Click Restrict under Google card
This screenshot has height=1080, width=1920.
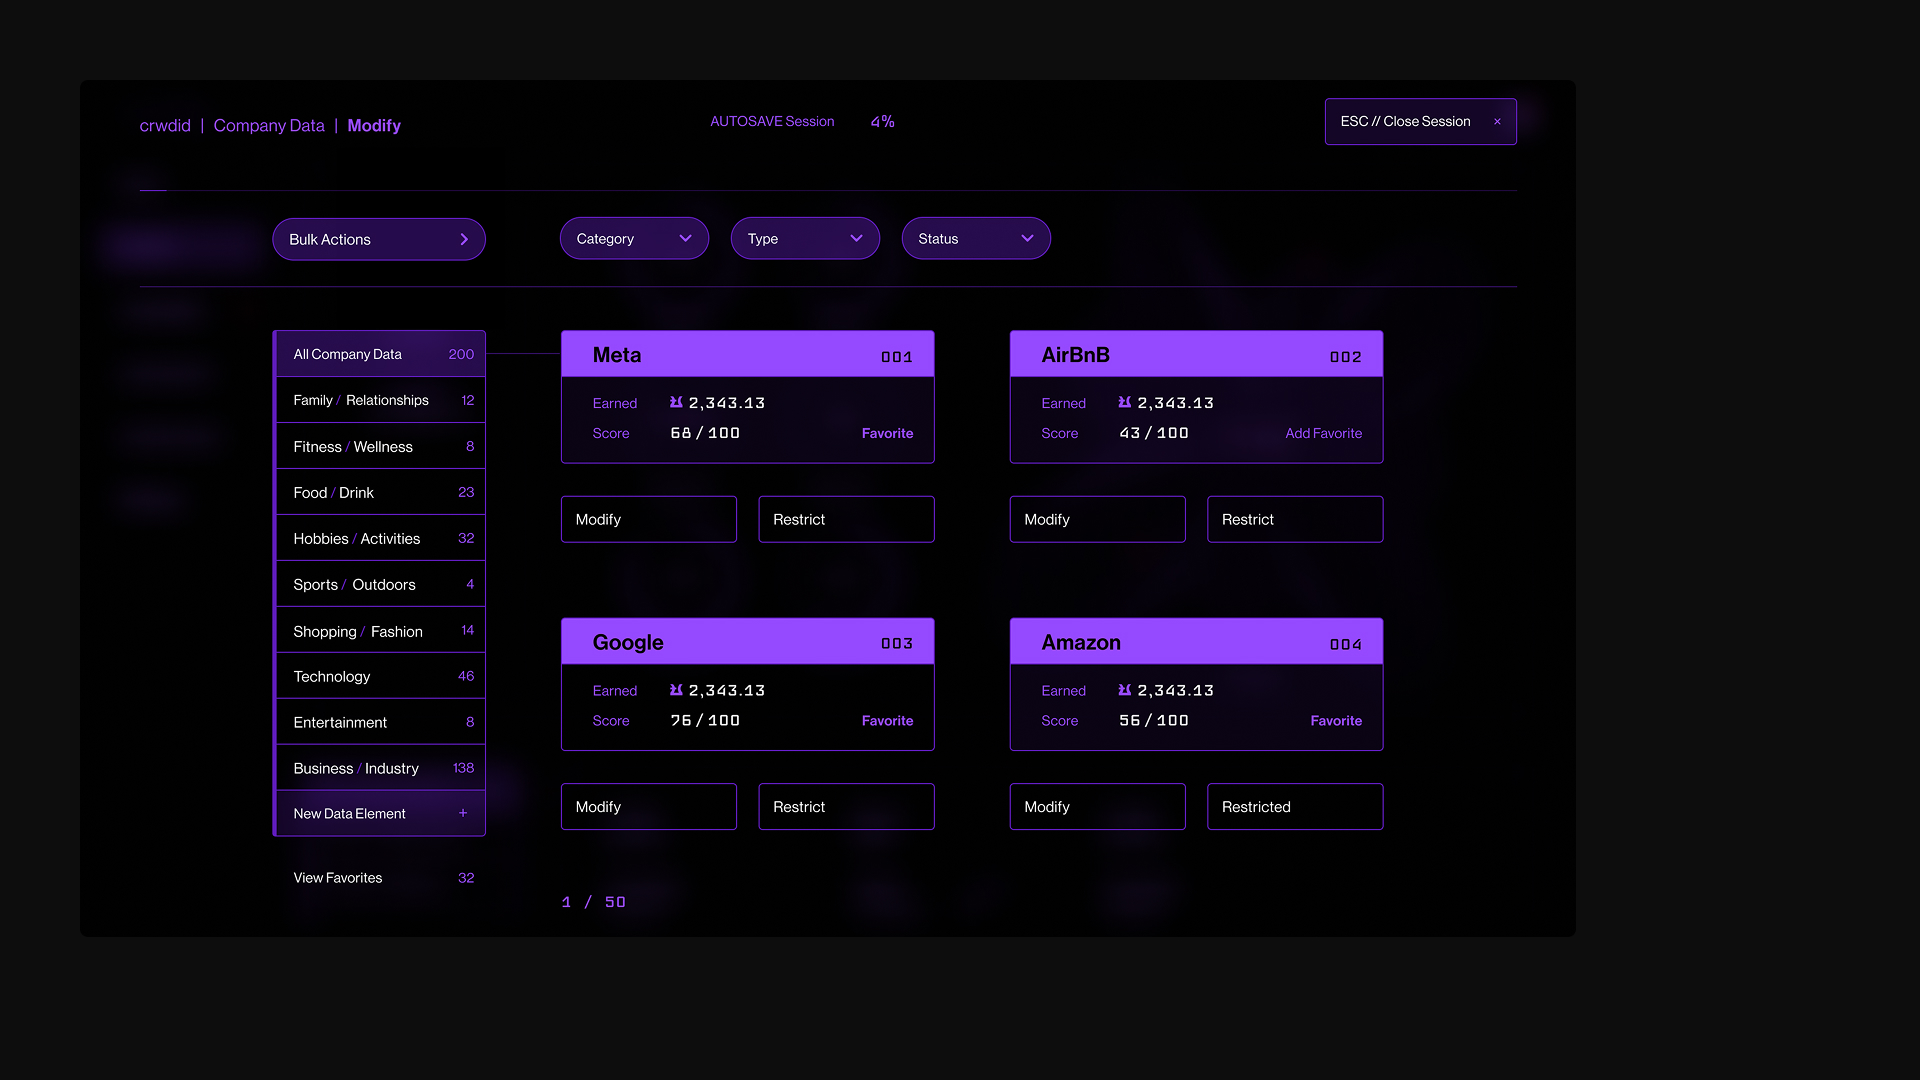pos(846,806)
